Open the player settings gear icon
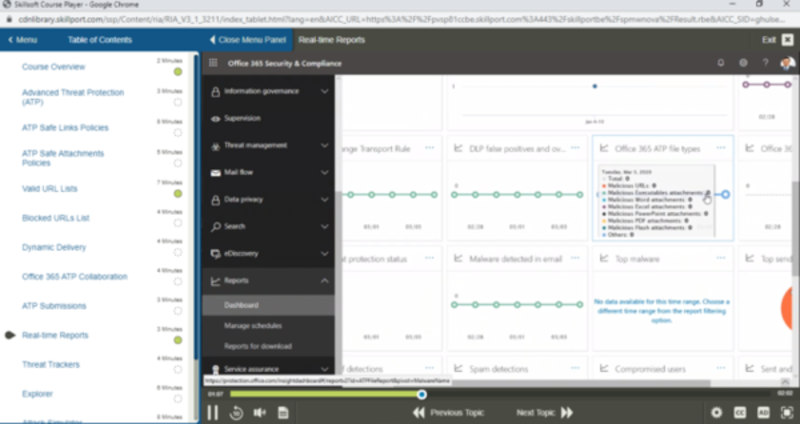Viewport: 800px width, 424px height. point(716,413)
